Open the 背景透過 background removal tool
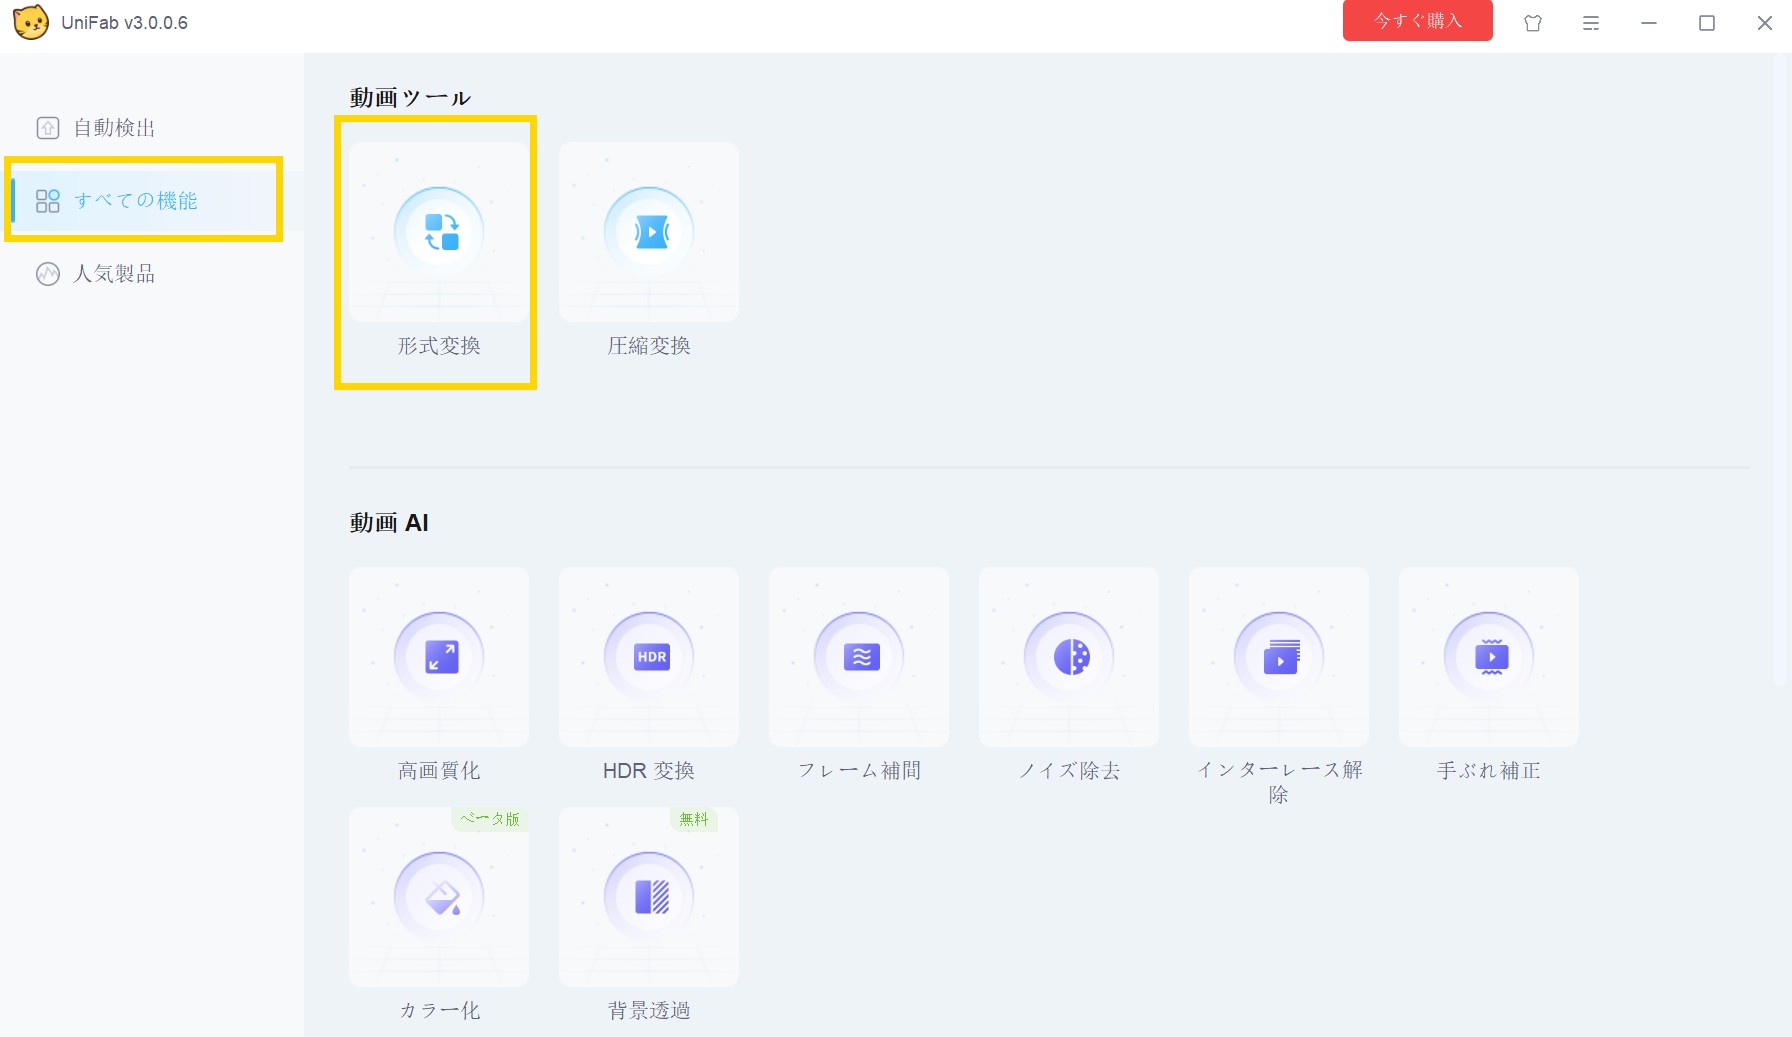The height and width of the screenshot is (1037, 1792). [x=649, y=897]
